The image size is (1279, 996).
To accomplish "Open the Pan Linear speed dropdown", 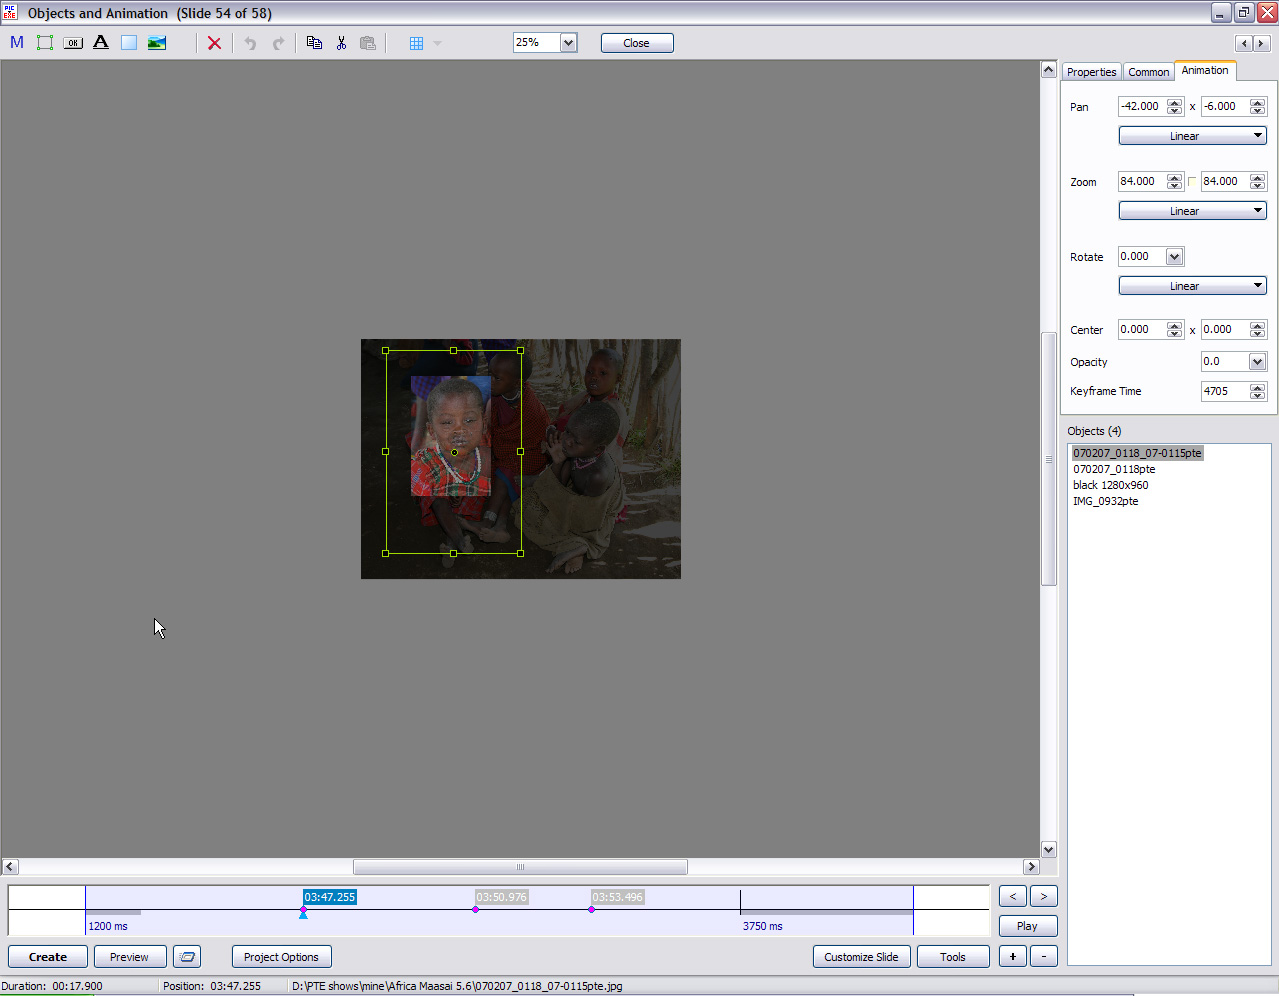I will click(x=1192, y=136).
